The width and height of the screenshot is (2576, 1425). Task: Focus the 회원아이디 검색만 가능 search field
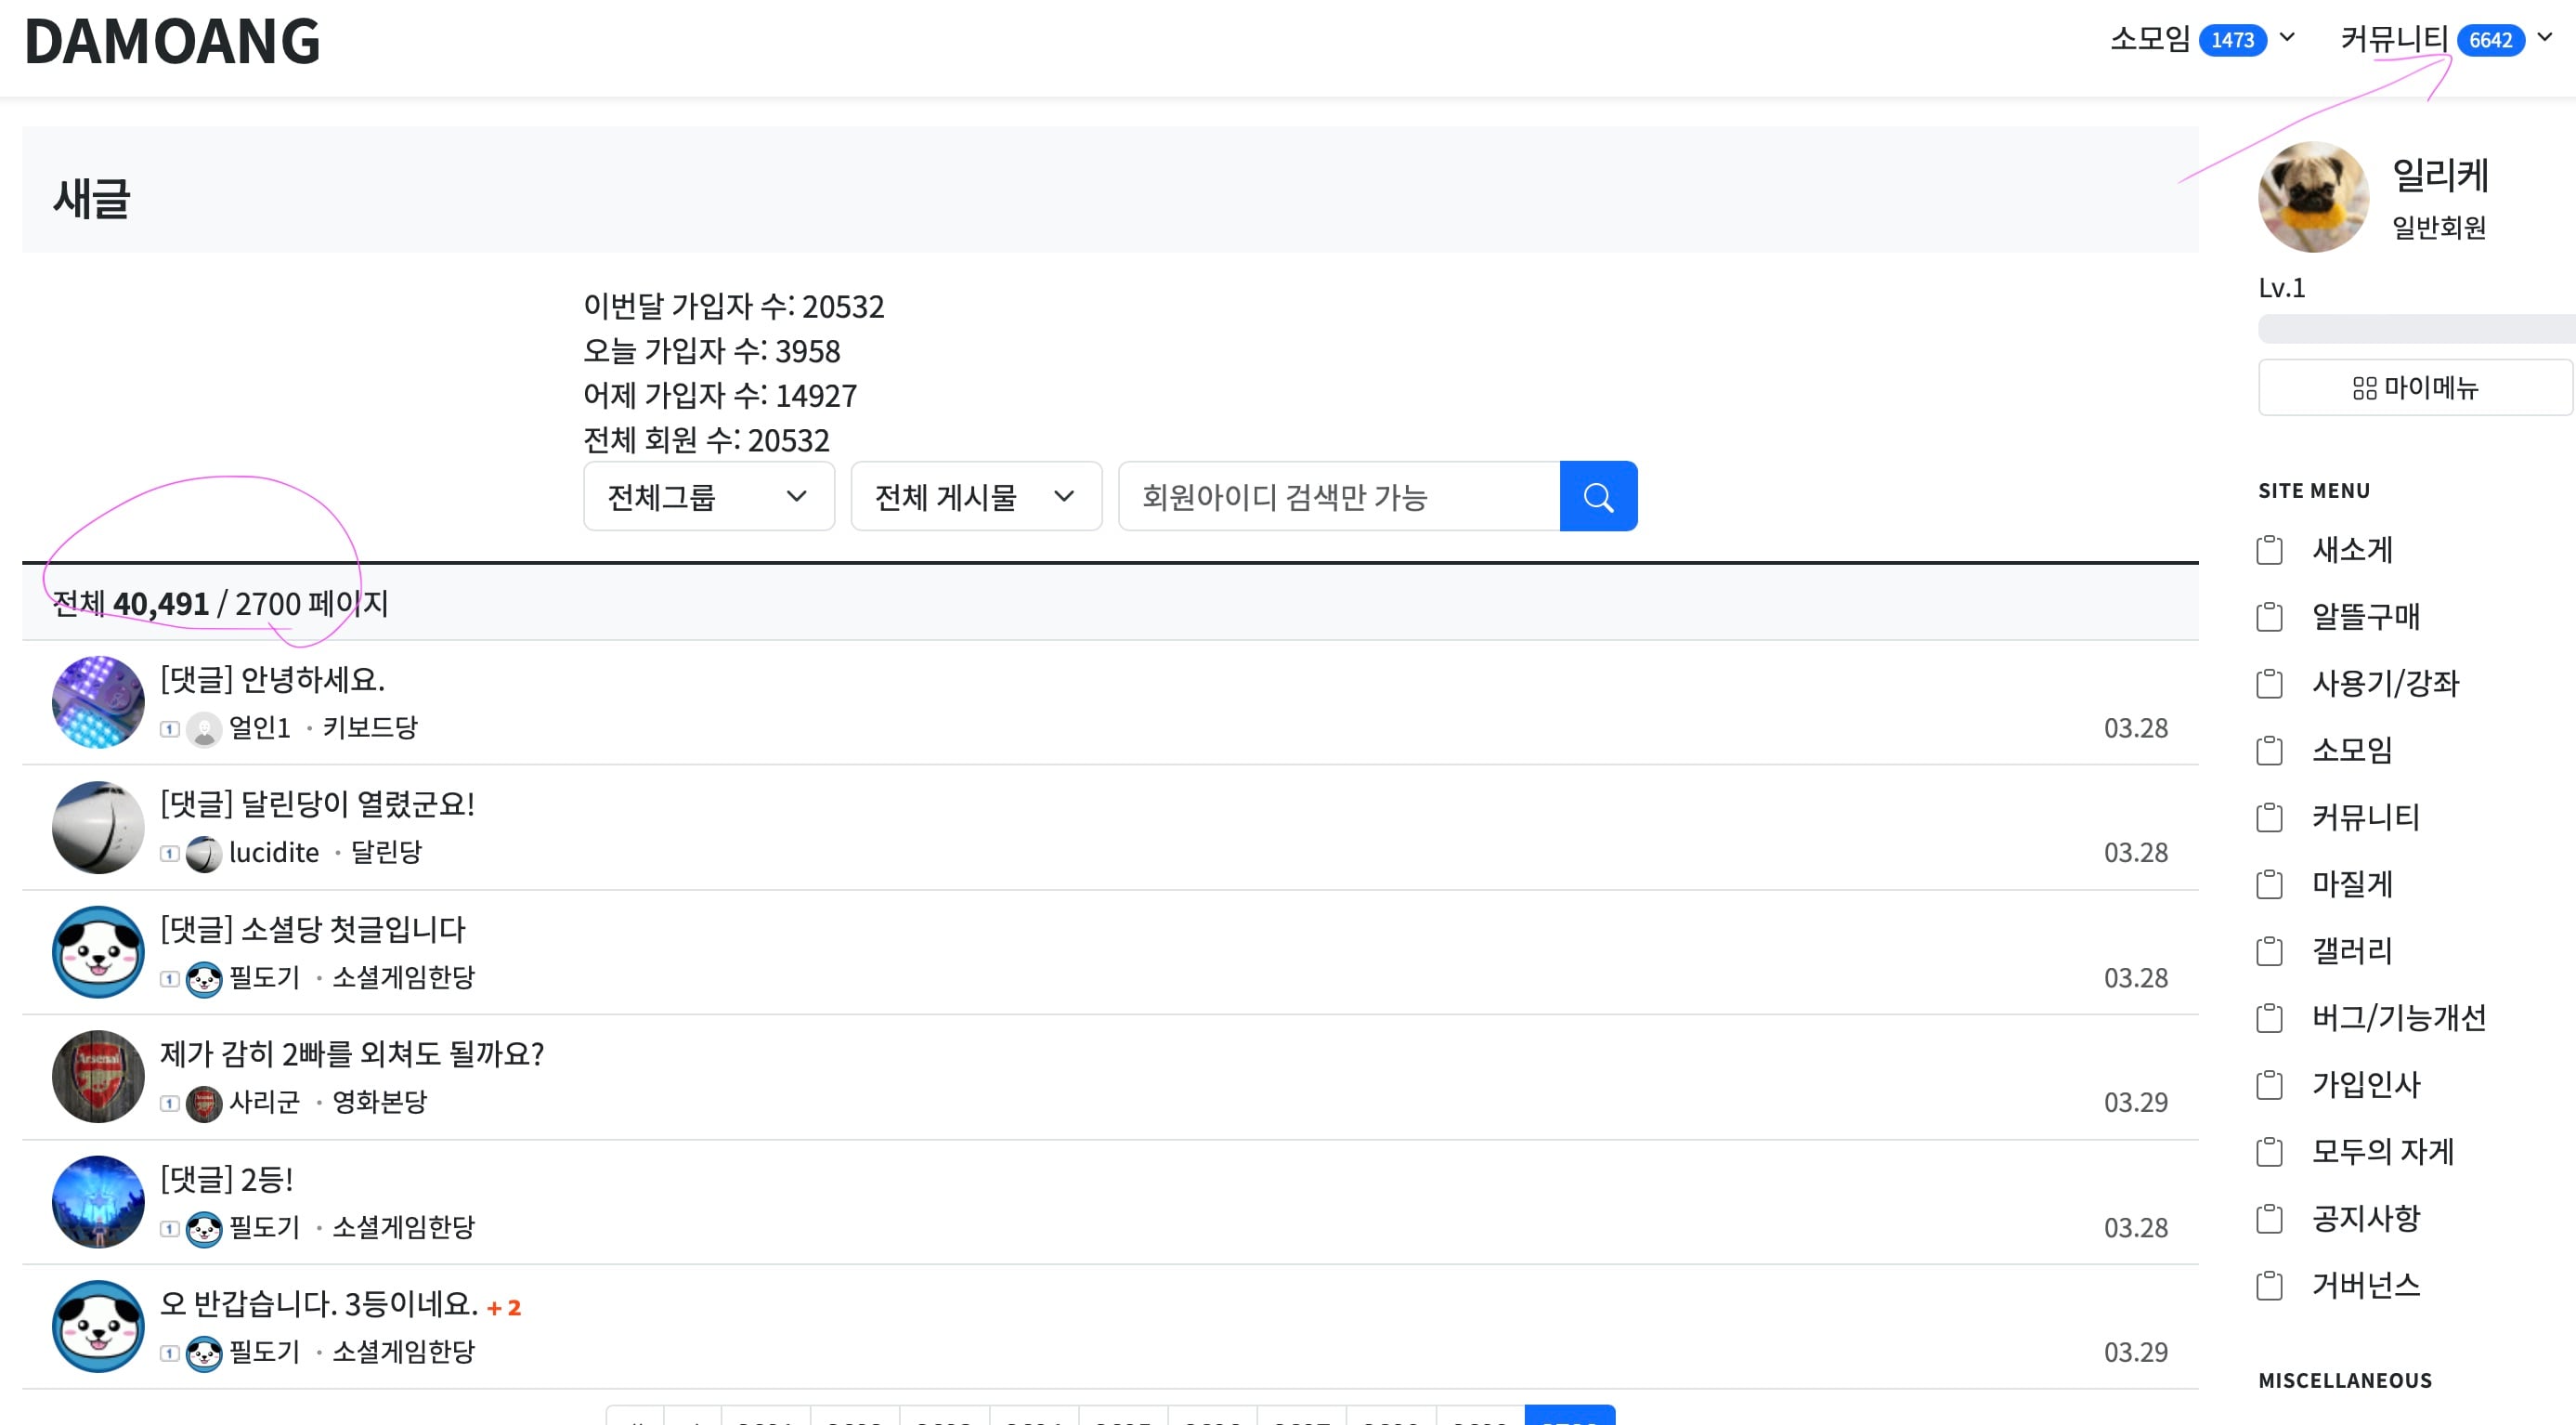1339,496
